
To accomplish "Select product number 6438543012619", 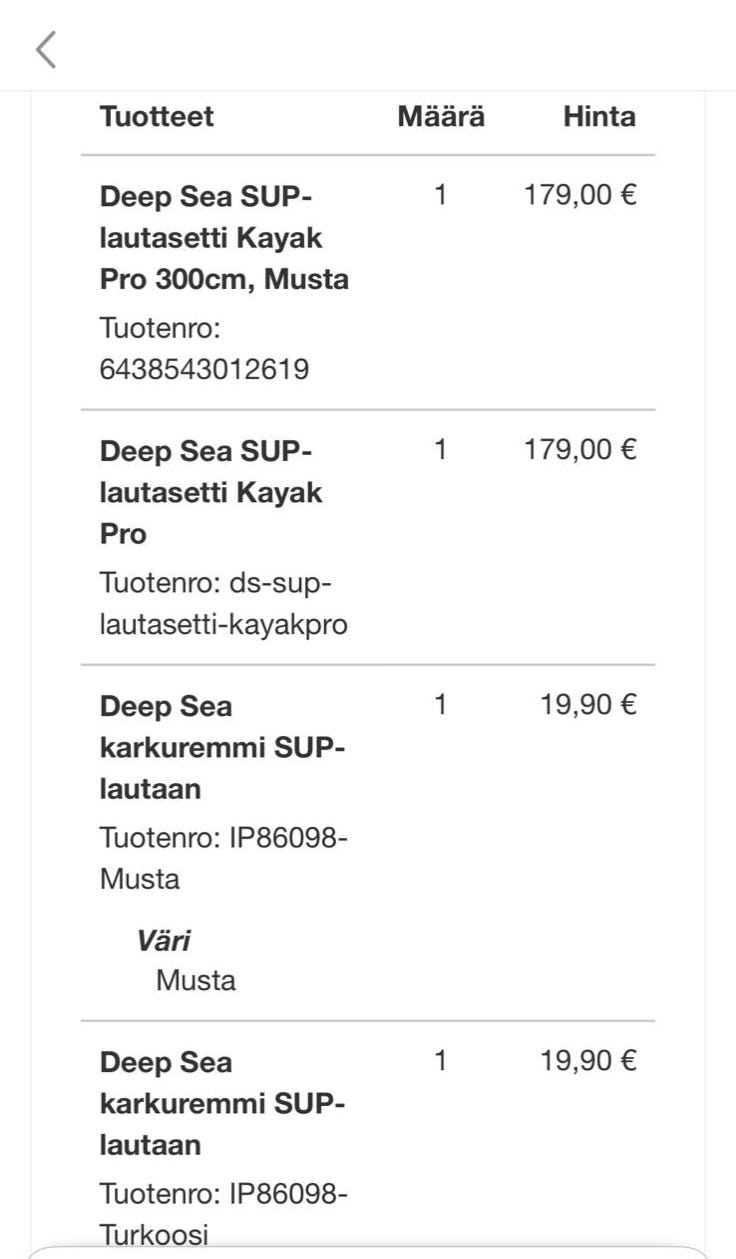I will click(x=204, y=370).
